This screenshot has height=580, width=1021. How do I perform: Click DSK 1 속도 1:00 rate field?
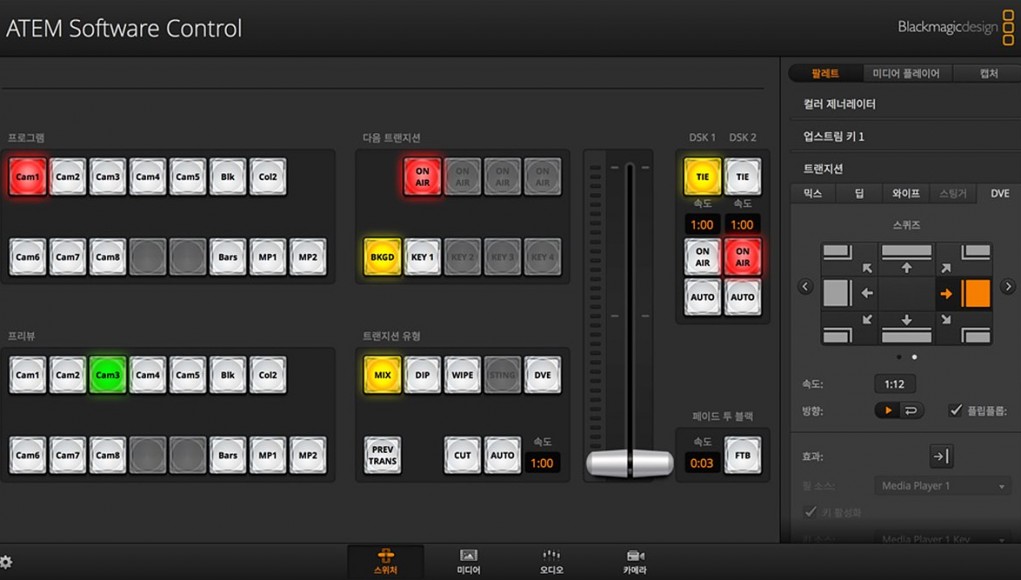(702, 225)
